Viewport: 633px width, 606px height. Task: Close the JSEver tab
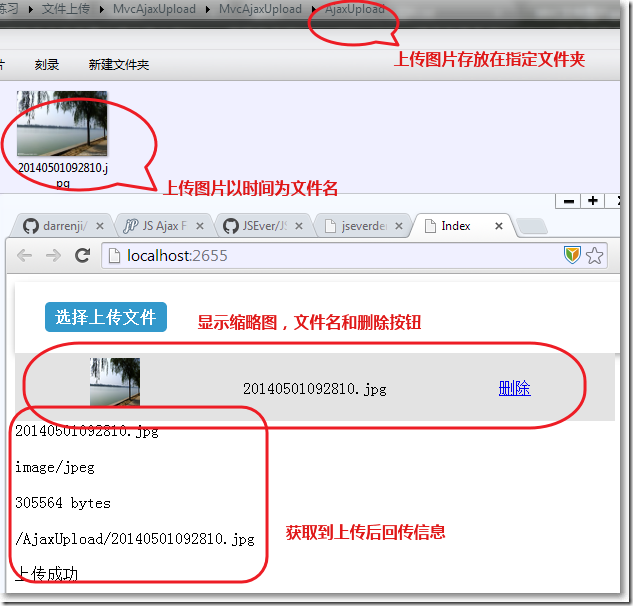click(x=299, y=226)
